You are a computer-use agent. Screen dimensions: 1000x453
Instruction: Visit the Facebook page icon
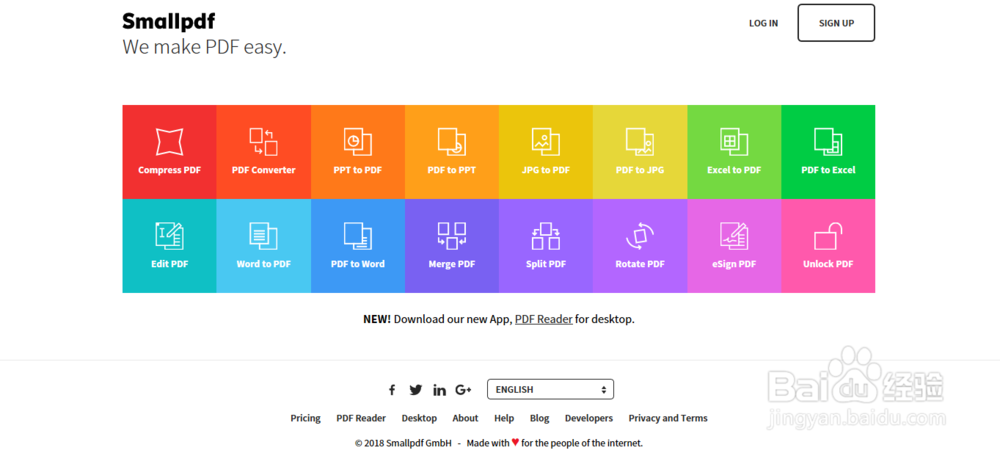click(x=392, y=390)
